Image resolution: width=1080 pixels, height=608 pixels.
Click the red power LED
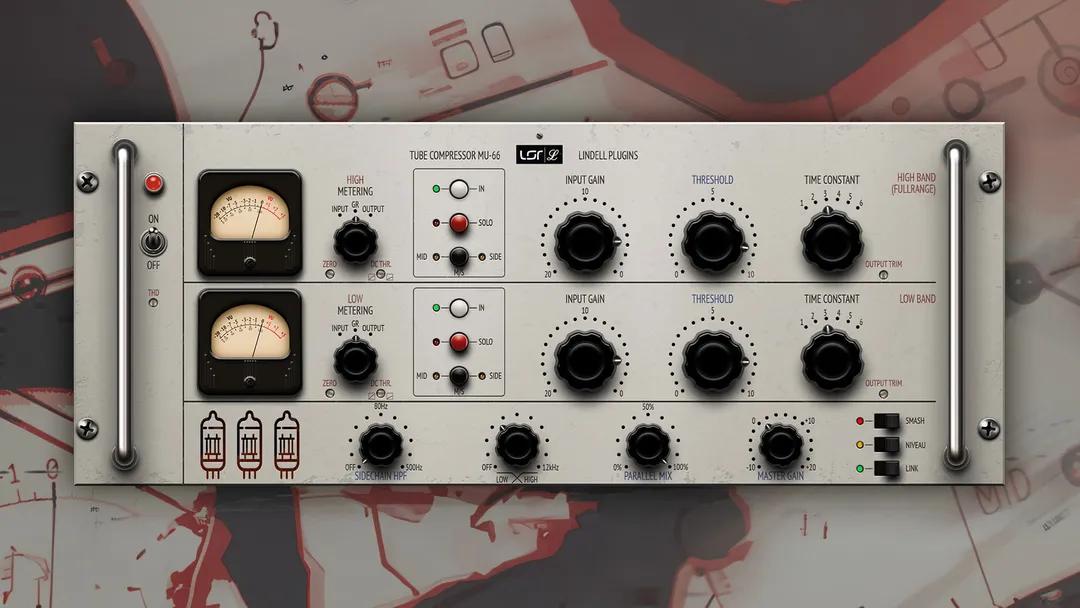pyautogui.click(x=157, y=184)
